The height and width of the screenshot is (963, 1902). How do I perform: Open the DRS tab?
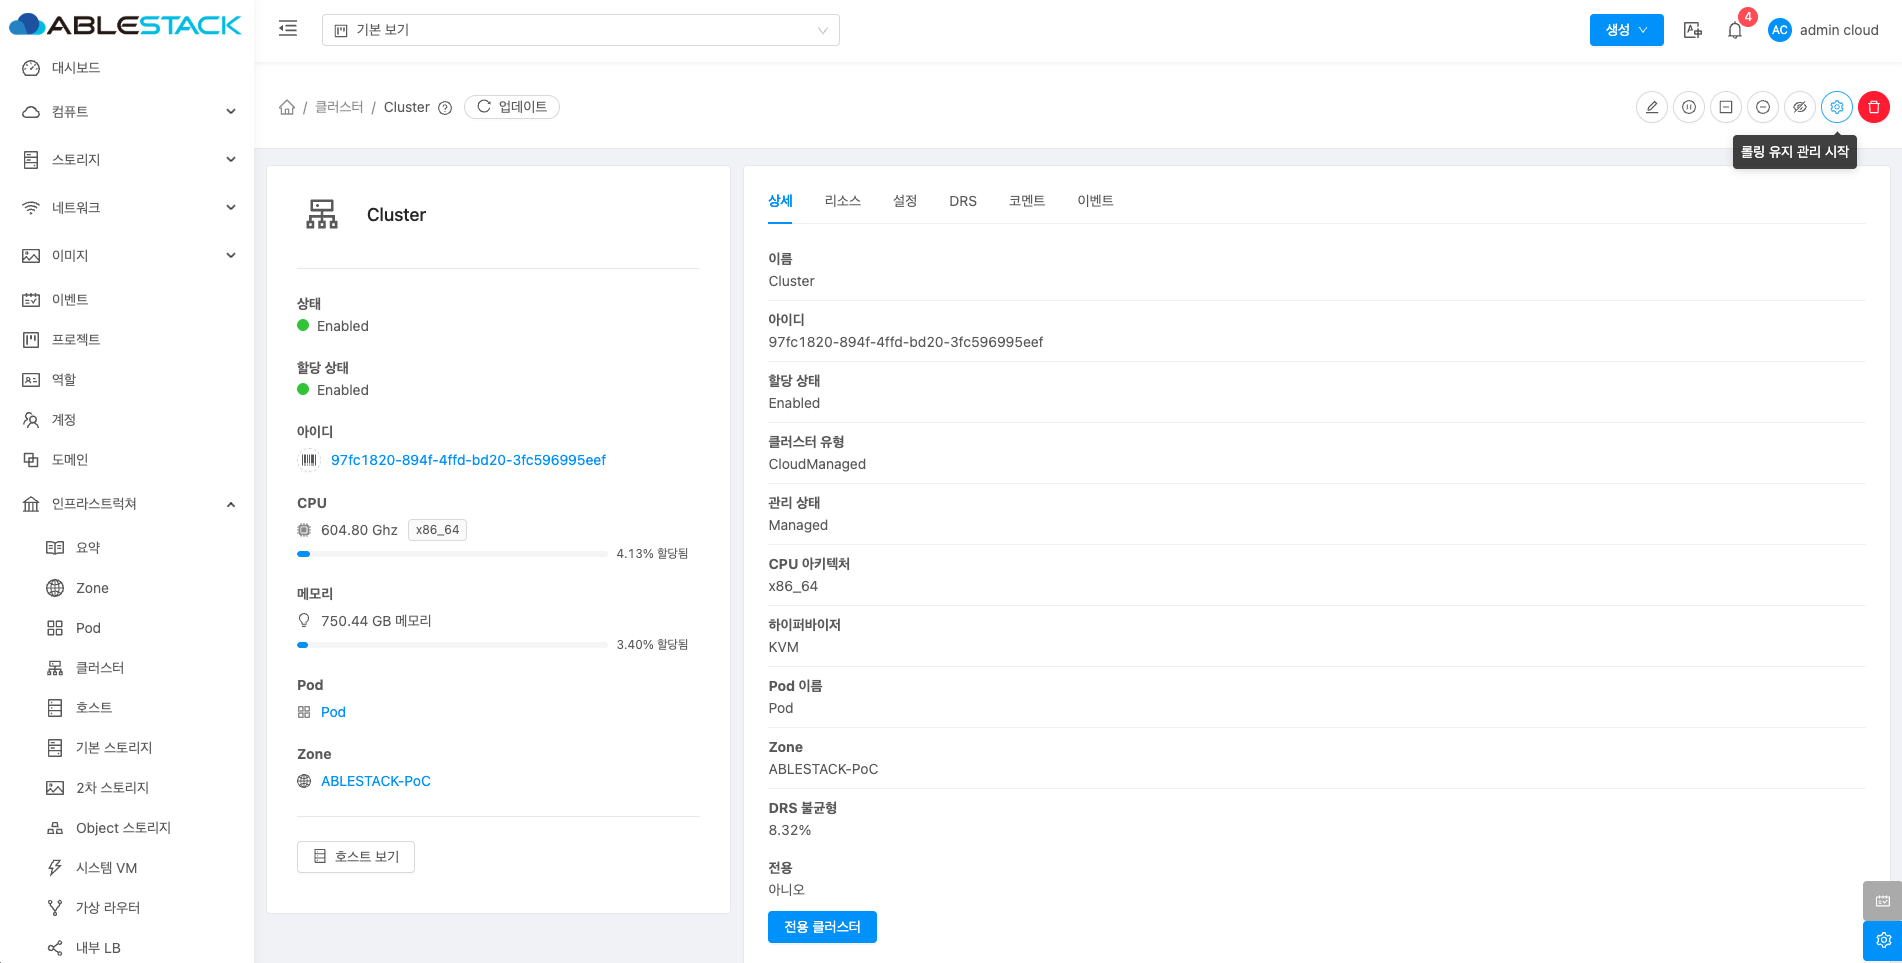coord(962,201)
